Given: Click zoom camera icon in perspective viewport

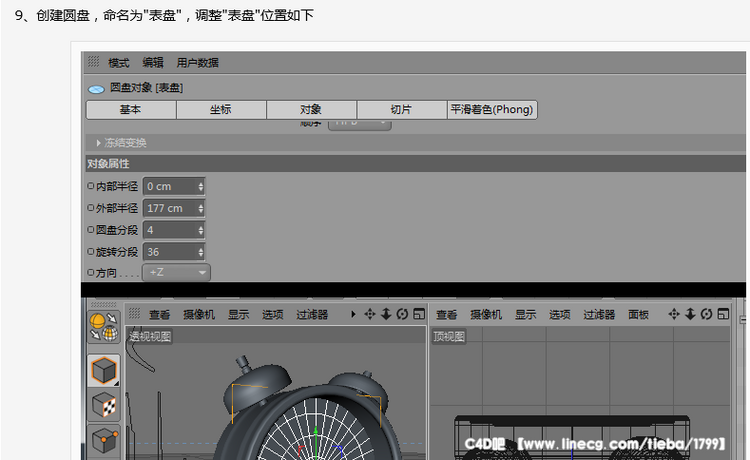Looking at the screenshot, I should pos(386,314).
